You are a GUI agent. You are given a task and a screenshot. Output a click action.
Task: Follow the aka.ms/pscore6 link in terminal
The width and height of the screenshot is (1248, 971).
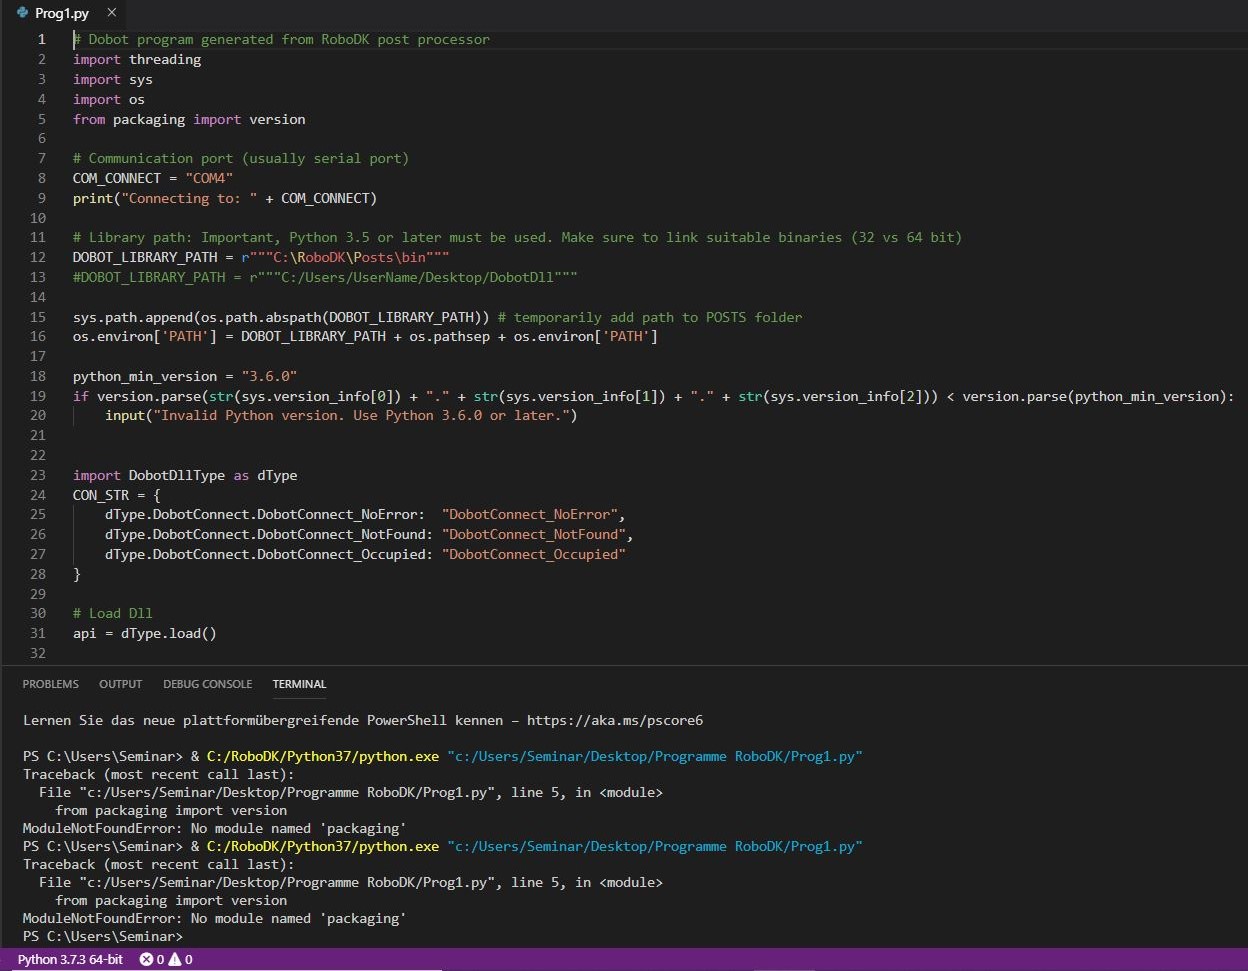[615, 720]
